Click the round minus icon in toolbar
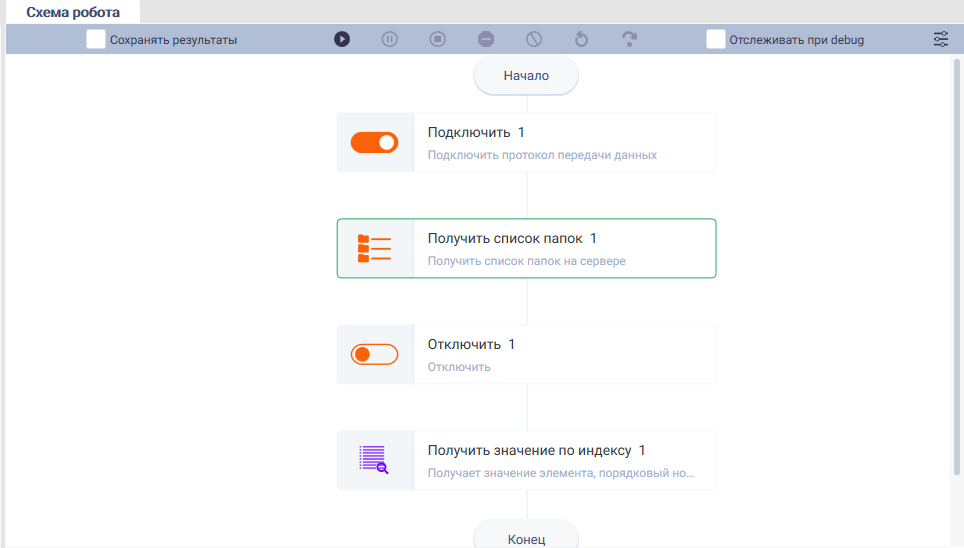Screen dimensions: 964x548 (x=486, y=39)
